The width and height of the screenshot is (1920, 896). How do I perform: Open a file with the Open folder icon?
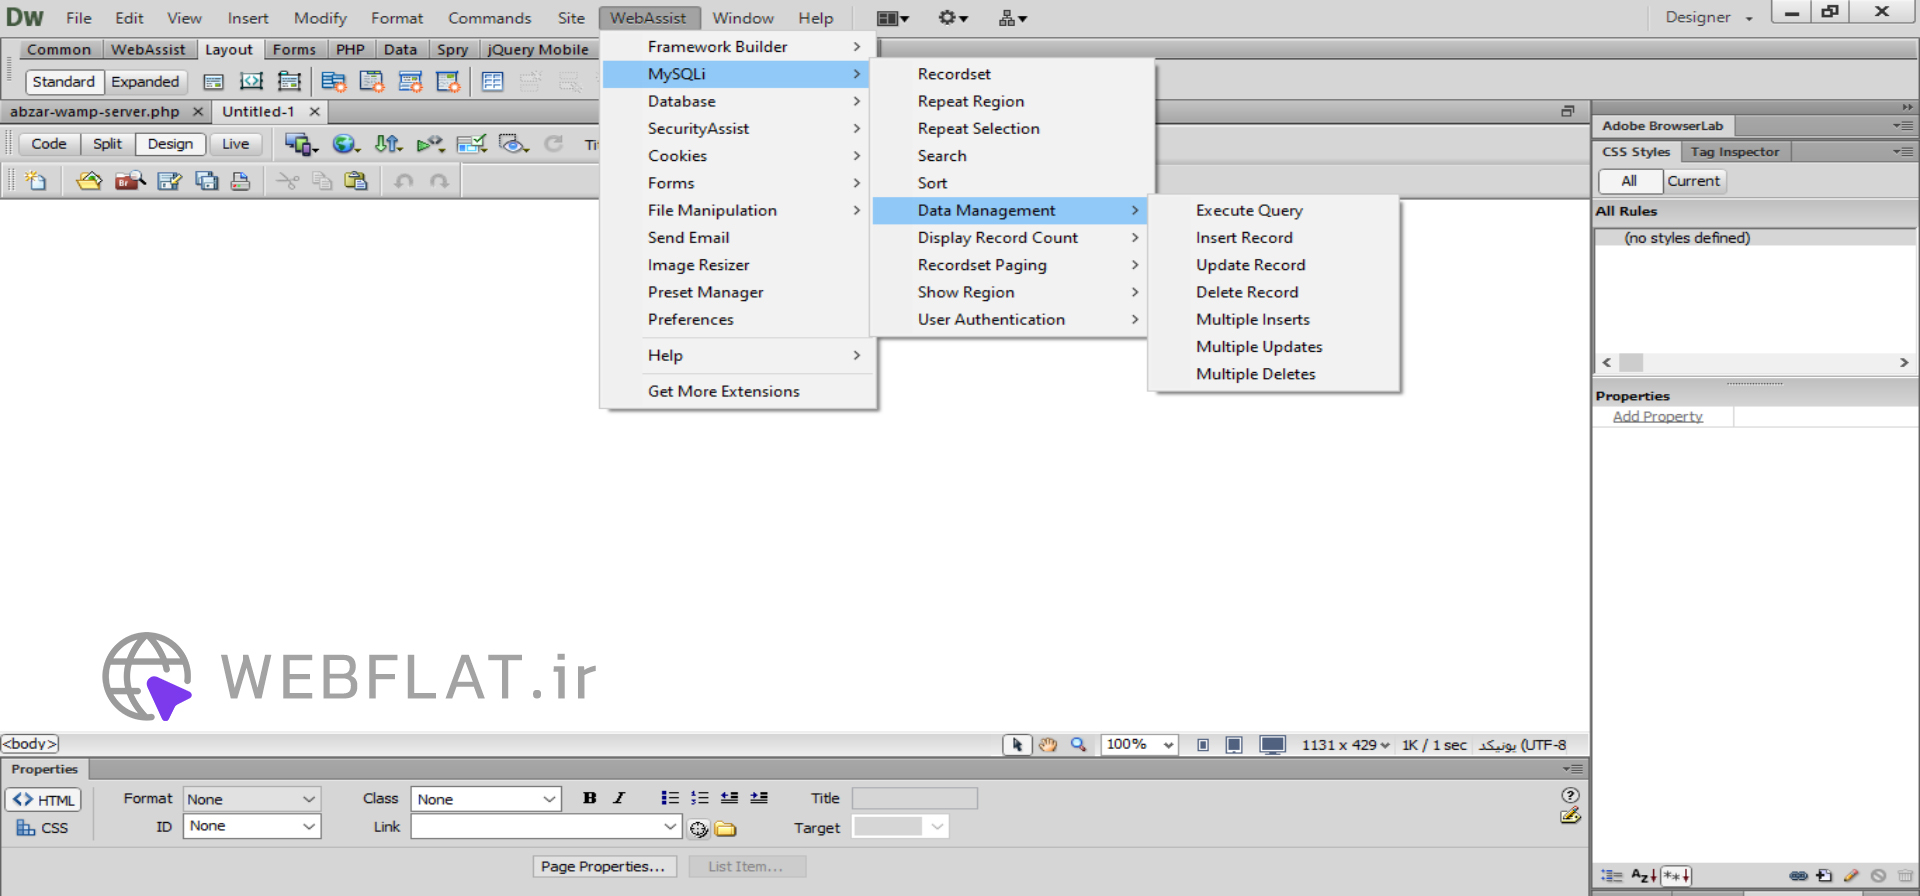tap(89, 181)
